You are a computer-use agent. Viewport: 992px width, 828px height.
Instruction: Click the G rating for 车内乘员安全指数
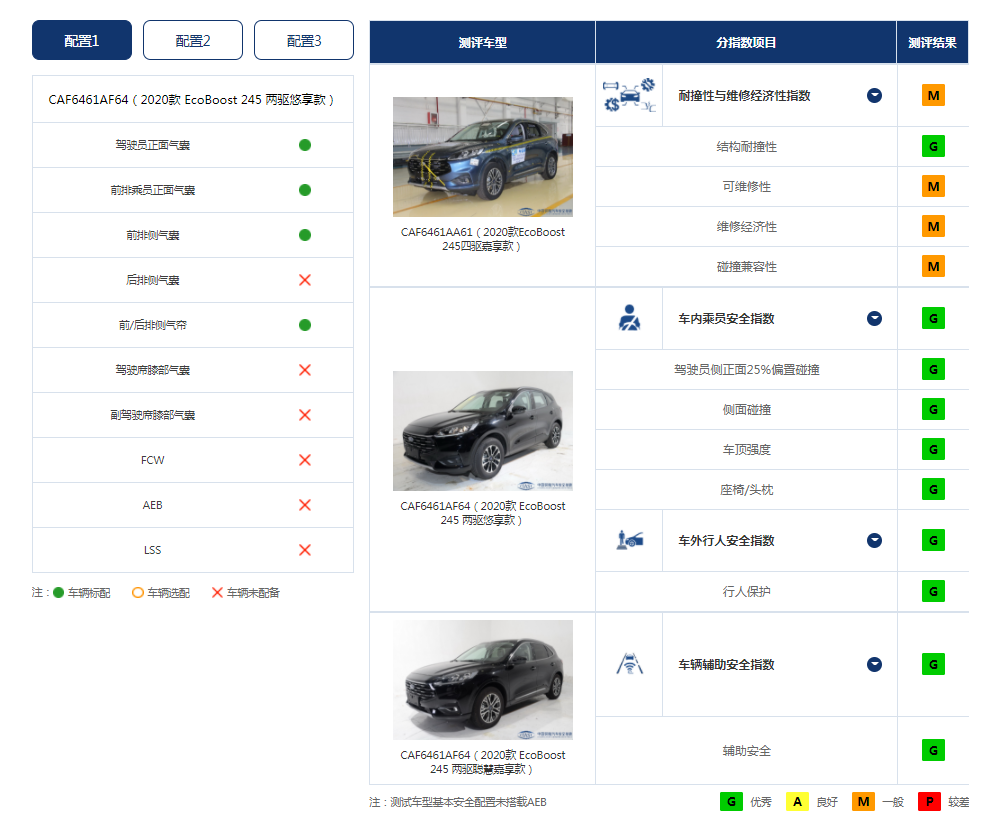pos(933,318)
